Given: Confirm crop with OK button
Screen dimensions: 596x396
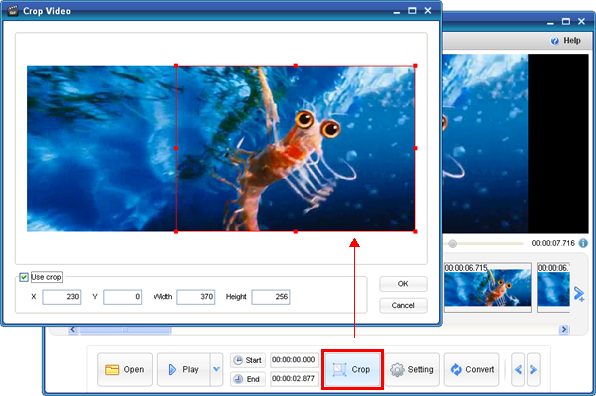Looking at the screenshot, I should (x=403, y=284).
